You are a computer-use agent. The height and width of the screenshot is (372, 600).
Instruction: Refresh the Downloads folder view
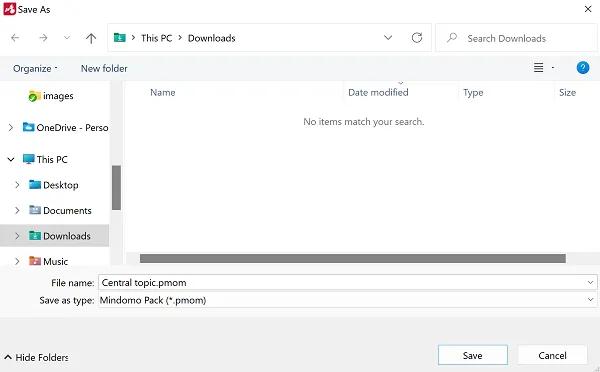(x=417, y=38)
